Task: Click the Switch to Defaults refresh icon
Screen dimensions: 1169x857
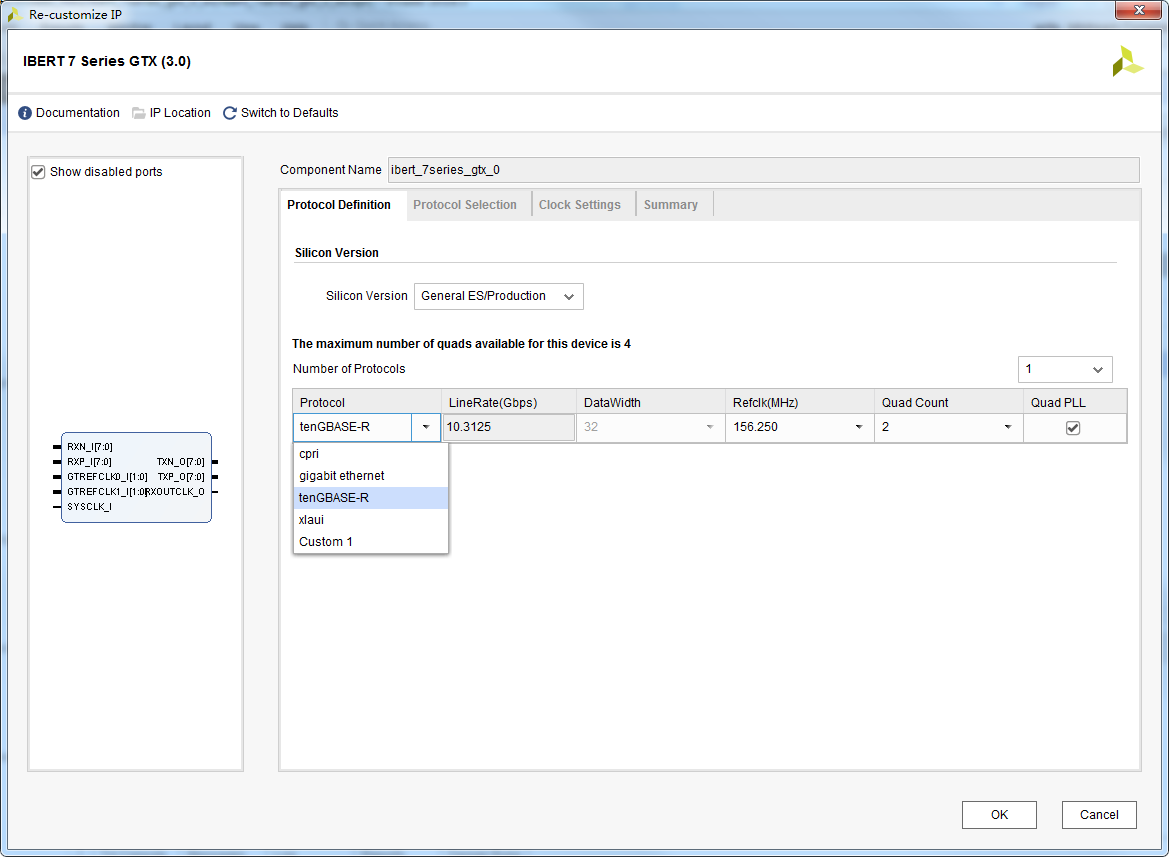Action: tap(230, 113)
